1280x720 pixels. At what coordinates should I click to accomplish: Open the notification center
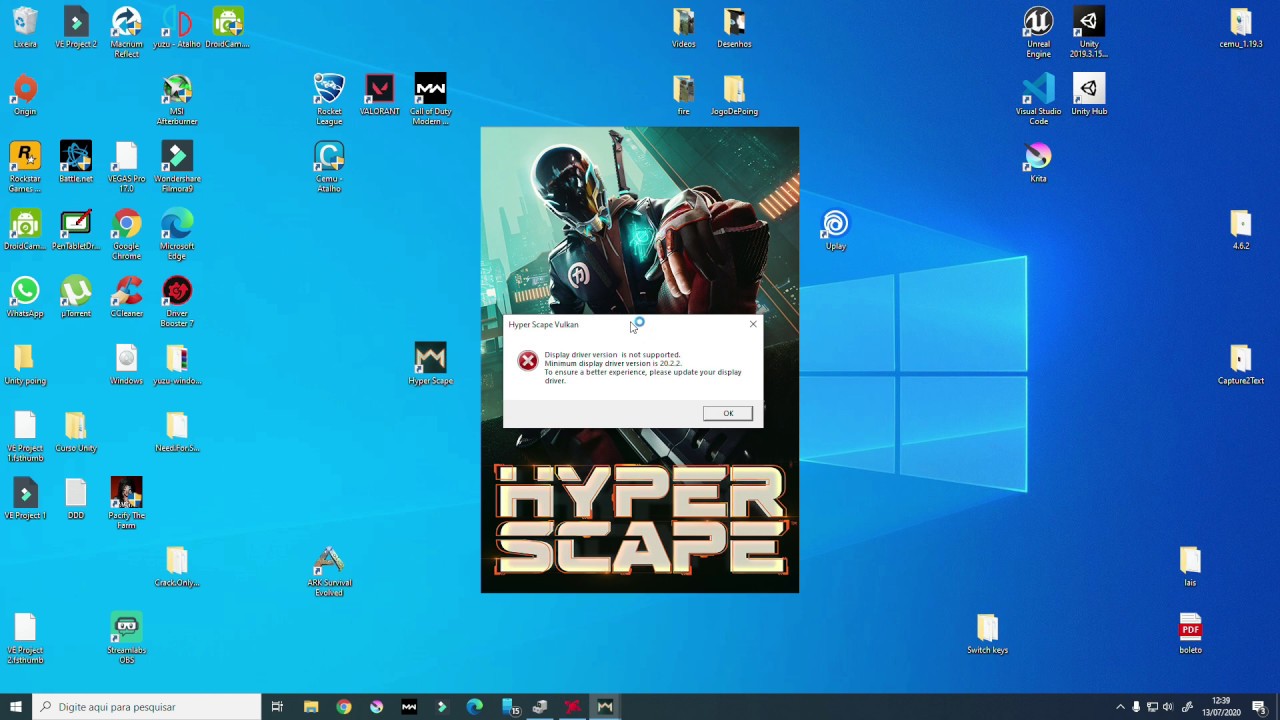coord(1259,707)
